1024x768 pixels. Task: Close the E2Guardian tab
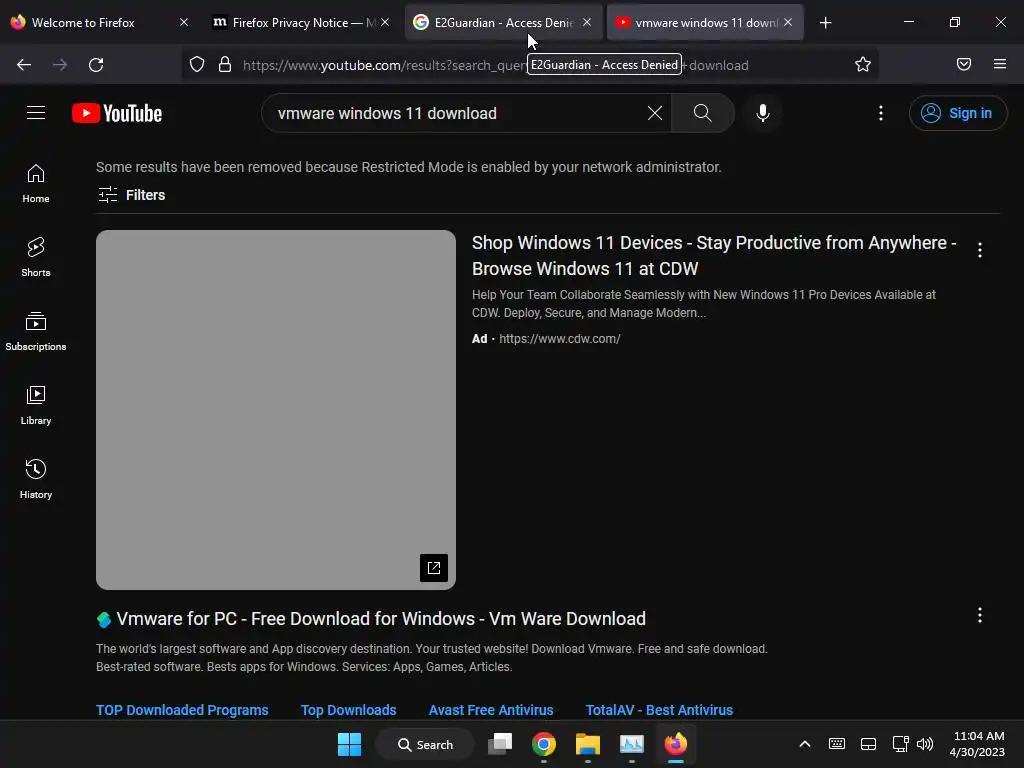(x=587, y=22)
